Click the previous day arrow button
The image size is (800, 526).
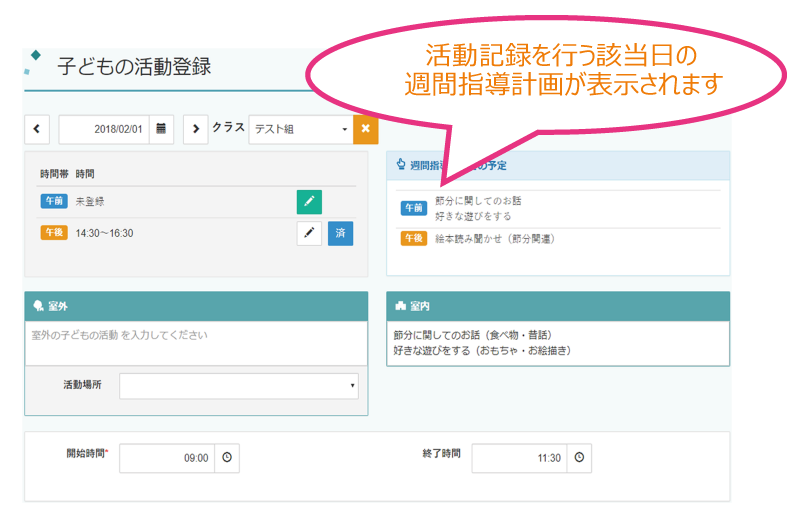coord(36,129)
